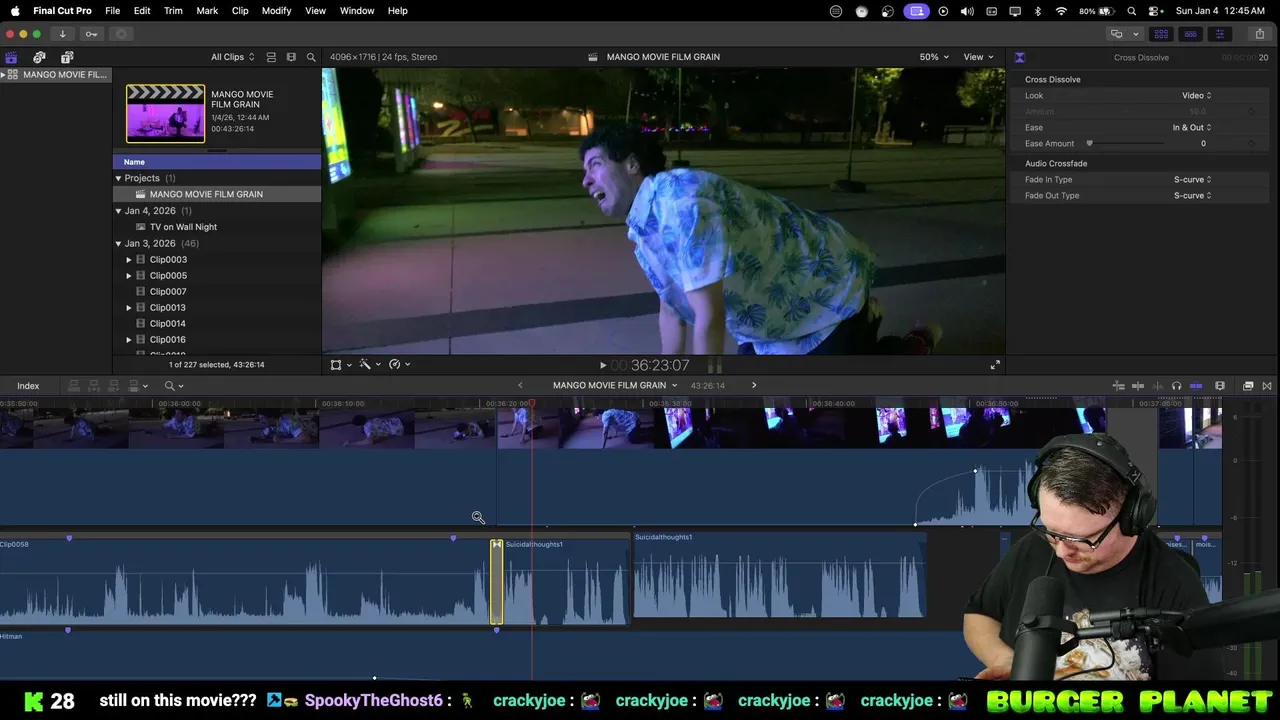Show the Libraries sidebar clapperboard icon
The width and height of the screenshot is (1280, 720).
pos(11,57)
